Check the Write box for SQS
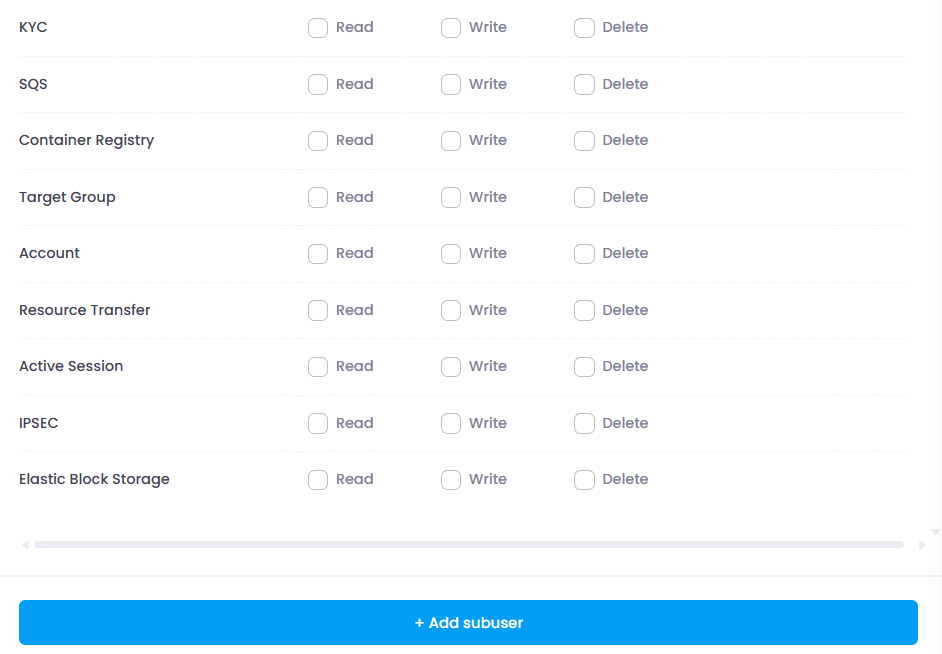Image resolution: width=942 pixels, height=654 pixels. click(x=451, y=85)
